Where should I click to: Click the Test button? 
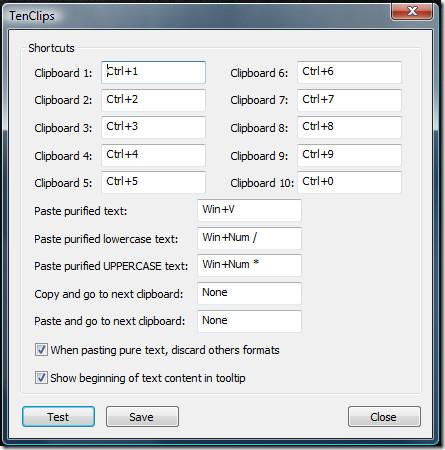59,417
